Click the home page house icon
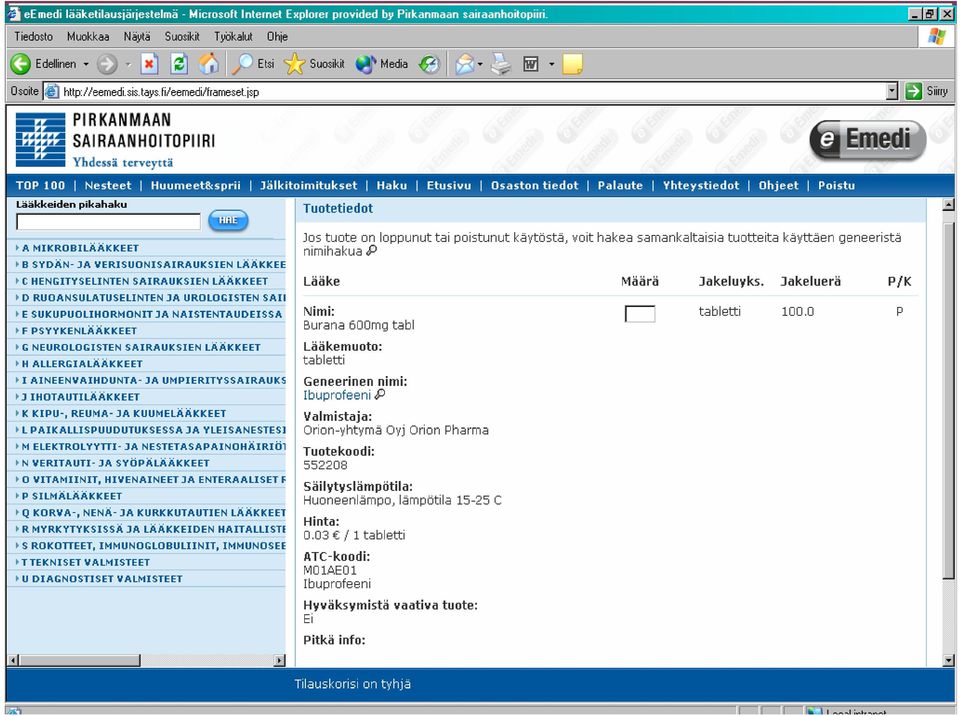The height and width of the screenshot is (716, 960). tap(209, 64)
